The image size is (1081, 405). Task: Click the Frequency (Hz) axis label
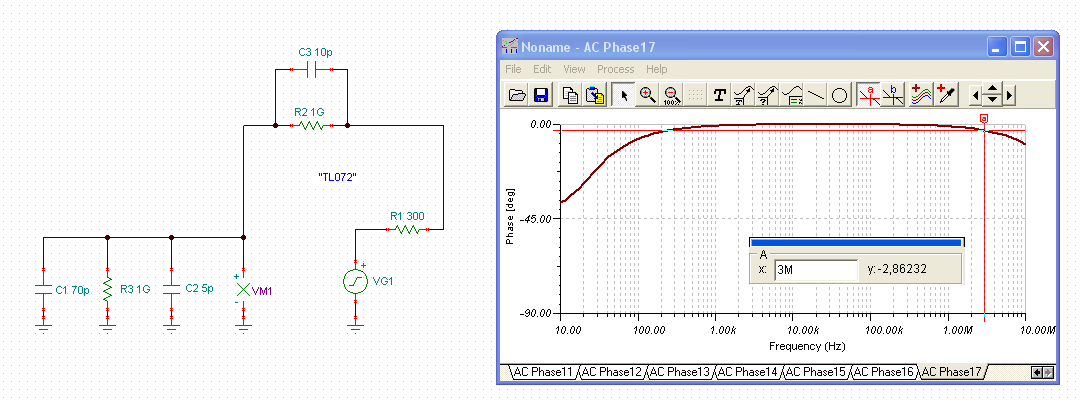point(807,346)
